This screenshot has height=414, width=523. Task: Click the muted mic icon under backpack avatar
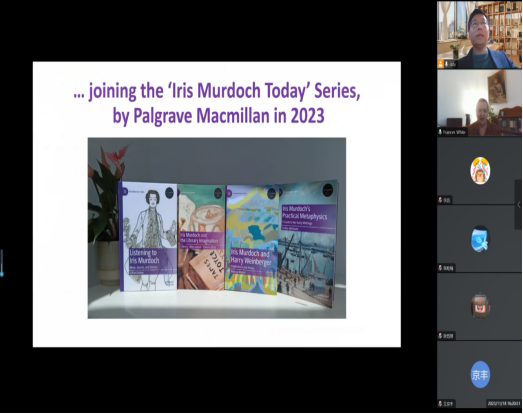point(440,336)
